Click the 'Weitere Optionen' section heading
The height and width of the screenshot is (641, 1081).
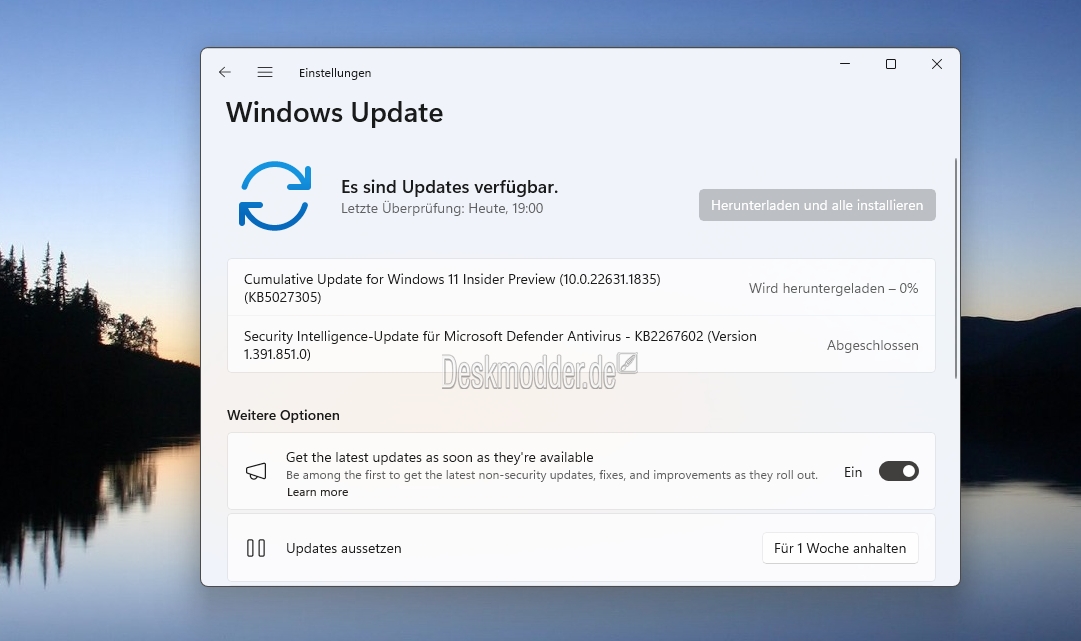tap(283, 416)
